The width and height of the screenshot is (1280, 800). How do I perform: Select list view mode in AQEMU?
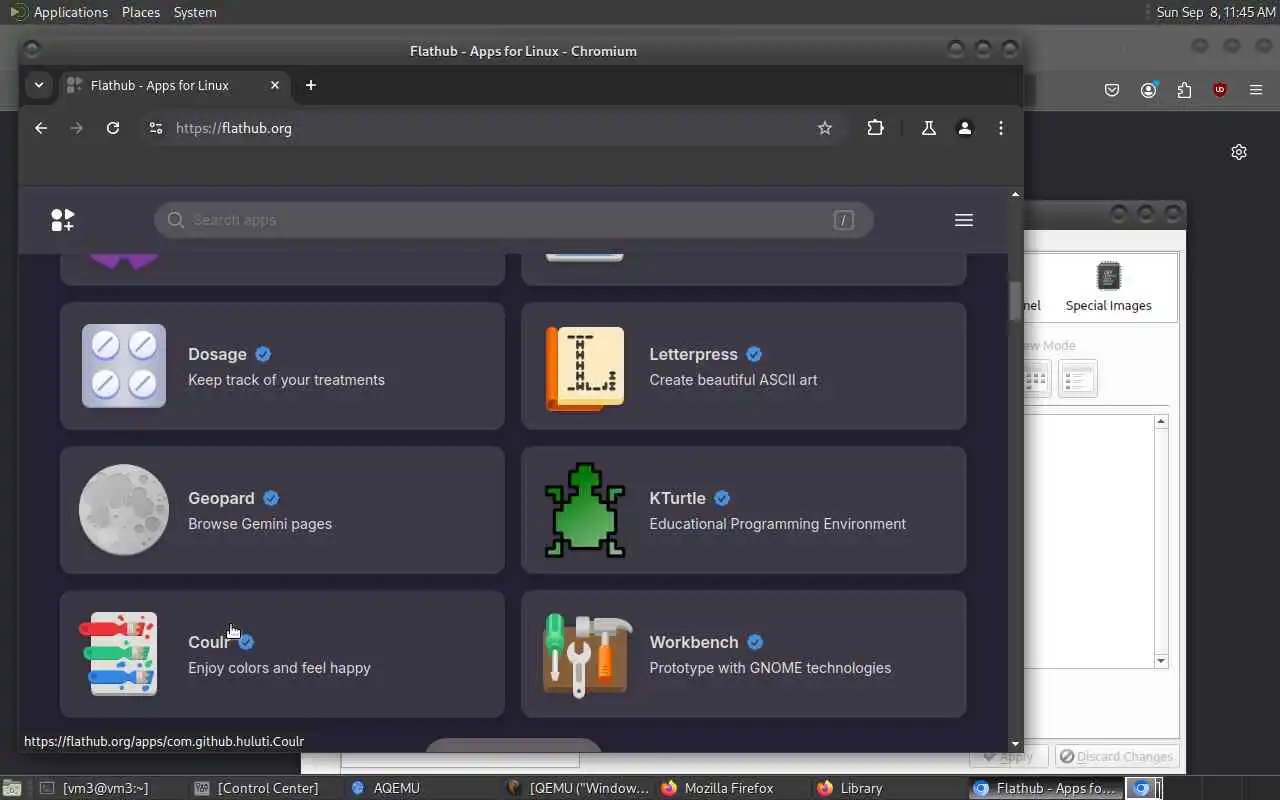[1078, 379]
